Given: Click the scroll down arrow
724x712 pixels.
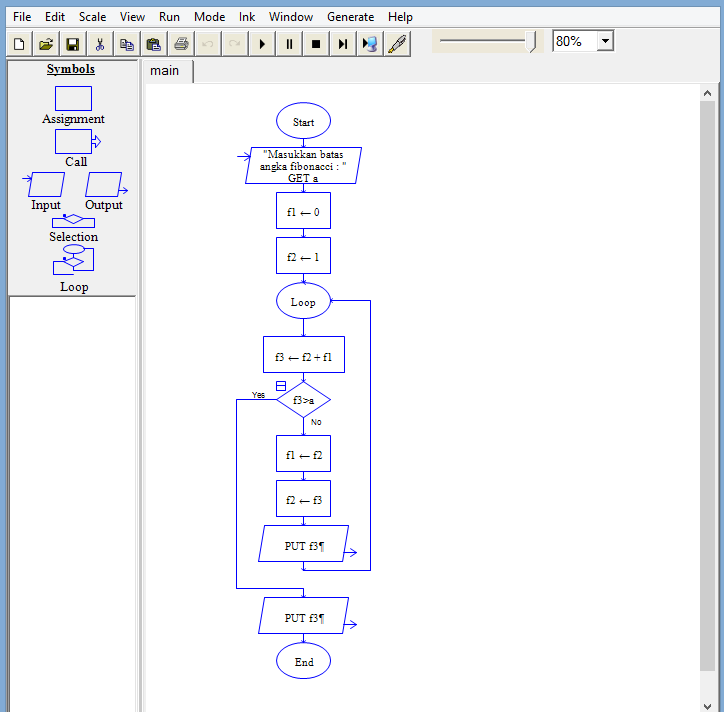Looking at the screenshot, I should tap(707, 706).
